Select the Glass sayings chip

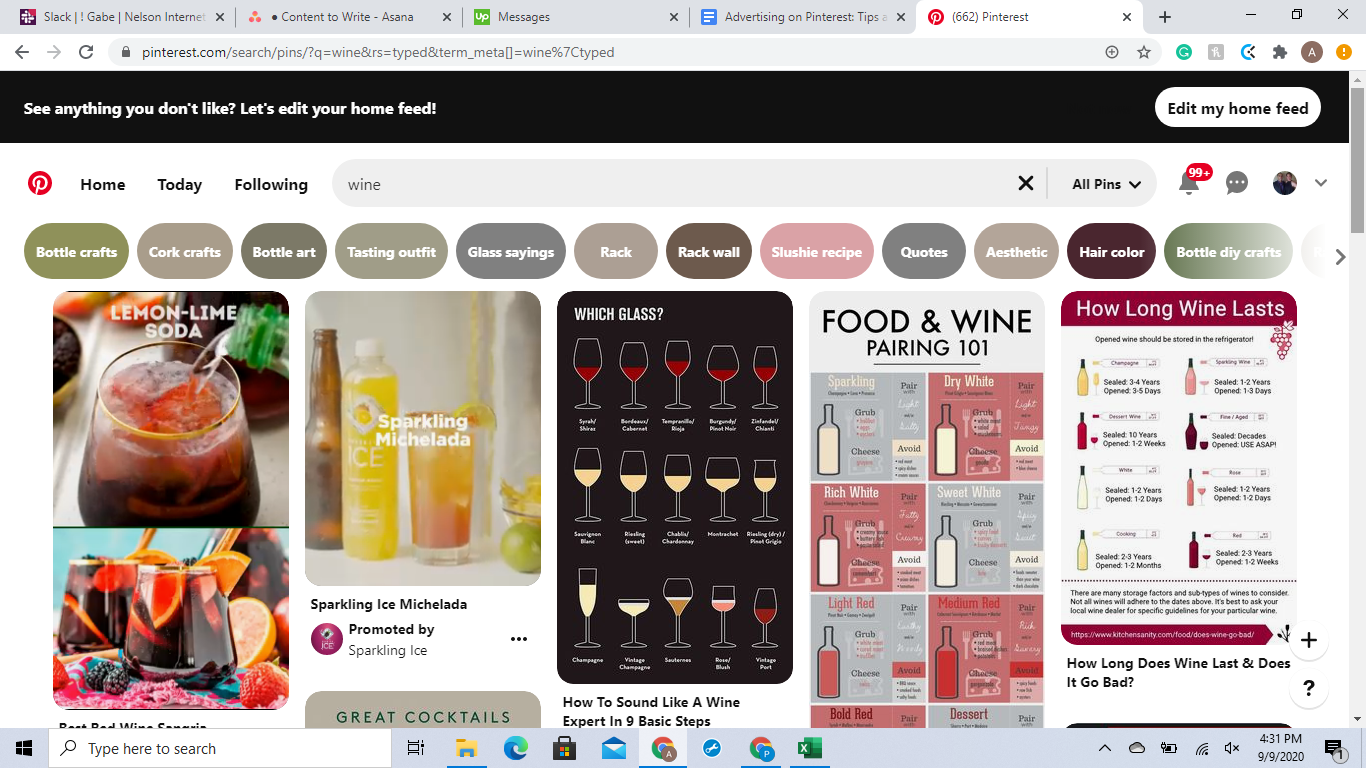pos(511,251)
